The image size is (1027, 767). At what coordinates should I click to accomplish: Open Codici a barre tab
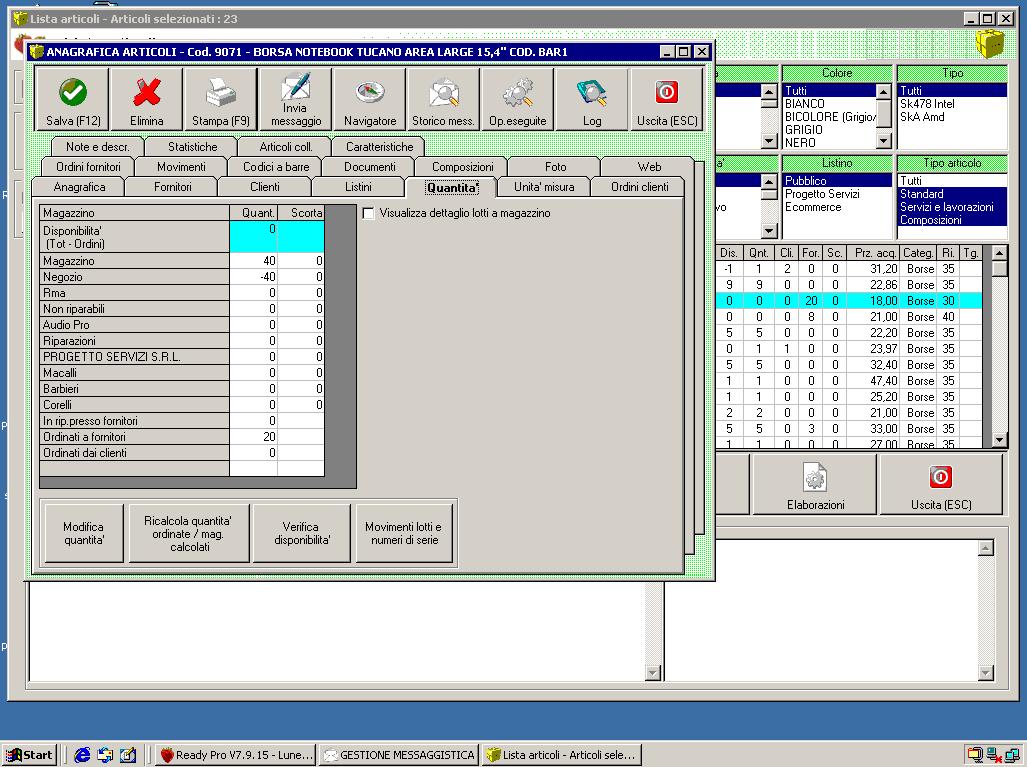pos(276,166)
